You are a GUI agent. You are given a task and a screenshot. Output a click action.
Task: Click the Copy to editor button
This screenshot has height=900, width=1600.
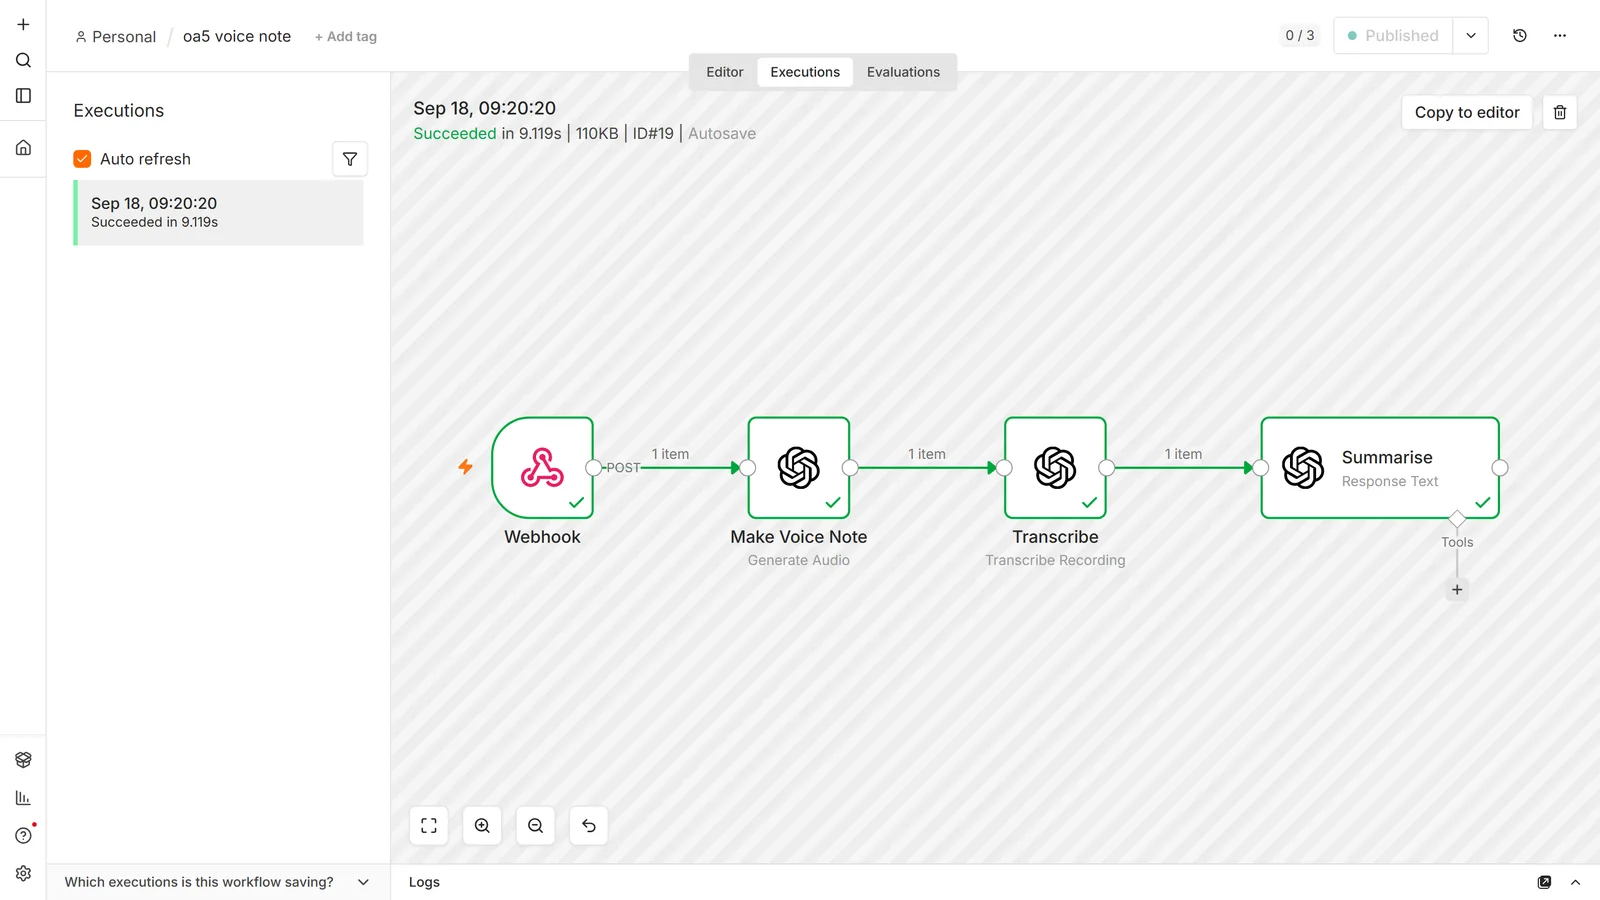point(1467,112)
